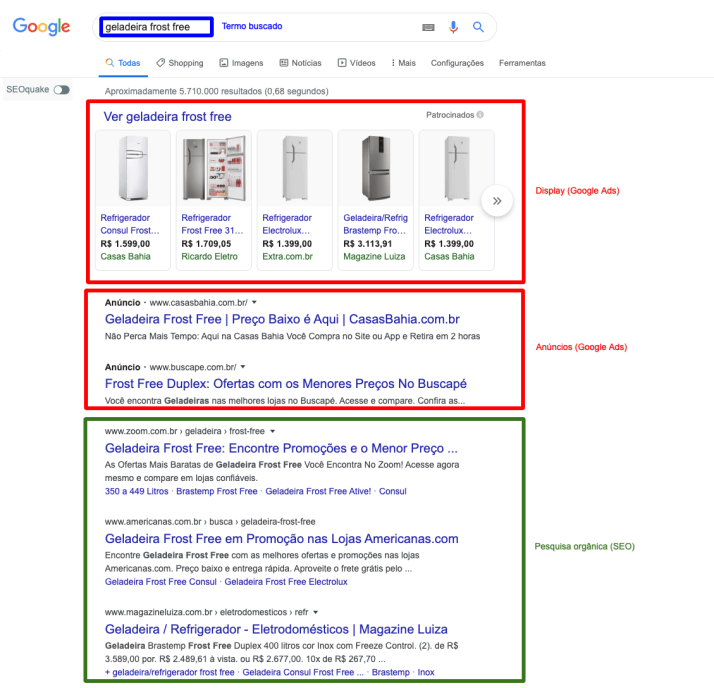The height and width of the screenshot is (688, 714).
Task: Expand dropdown arrow beside magazineluiza.com.br result
Action: point(316,612)
